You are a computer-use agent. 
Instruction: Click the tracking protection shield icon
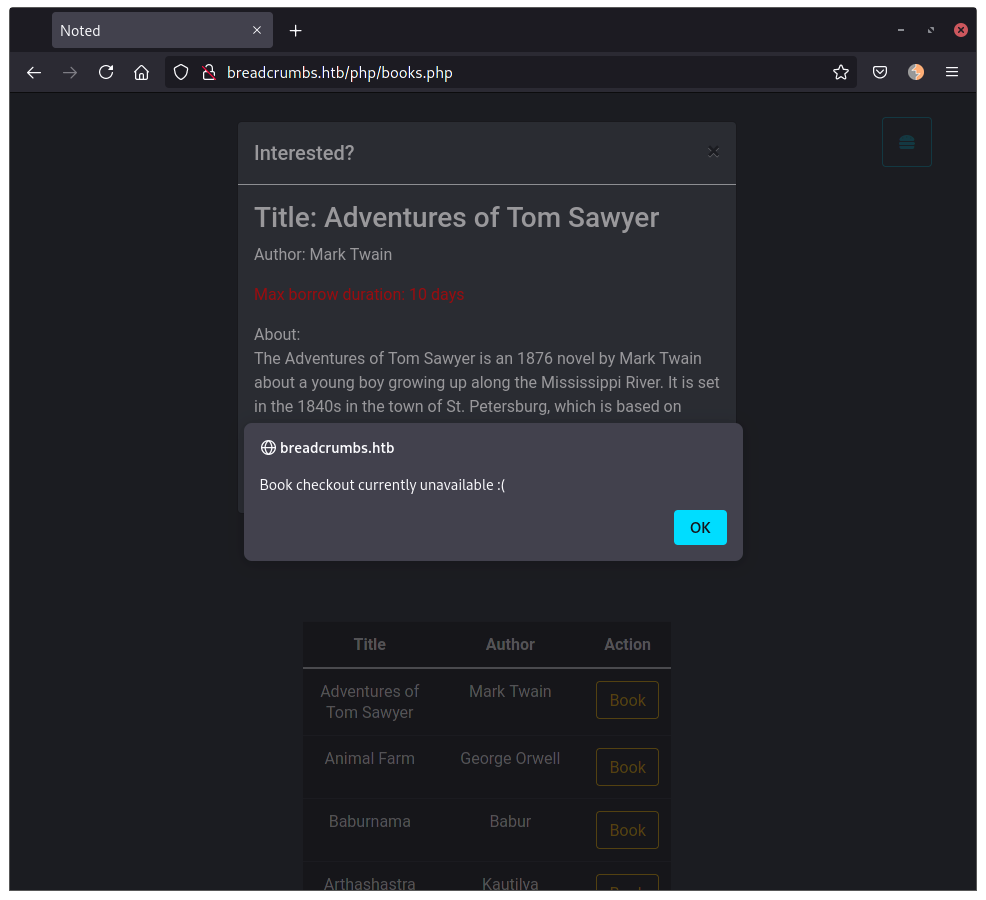[181, 72]
